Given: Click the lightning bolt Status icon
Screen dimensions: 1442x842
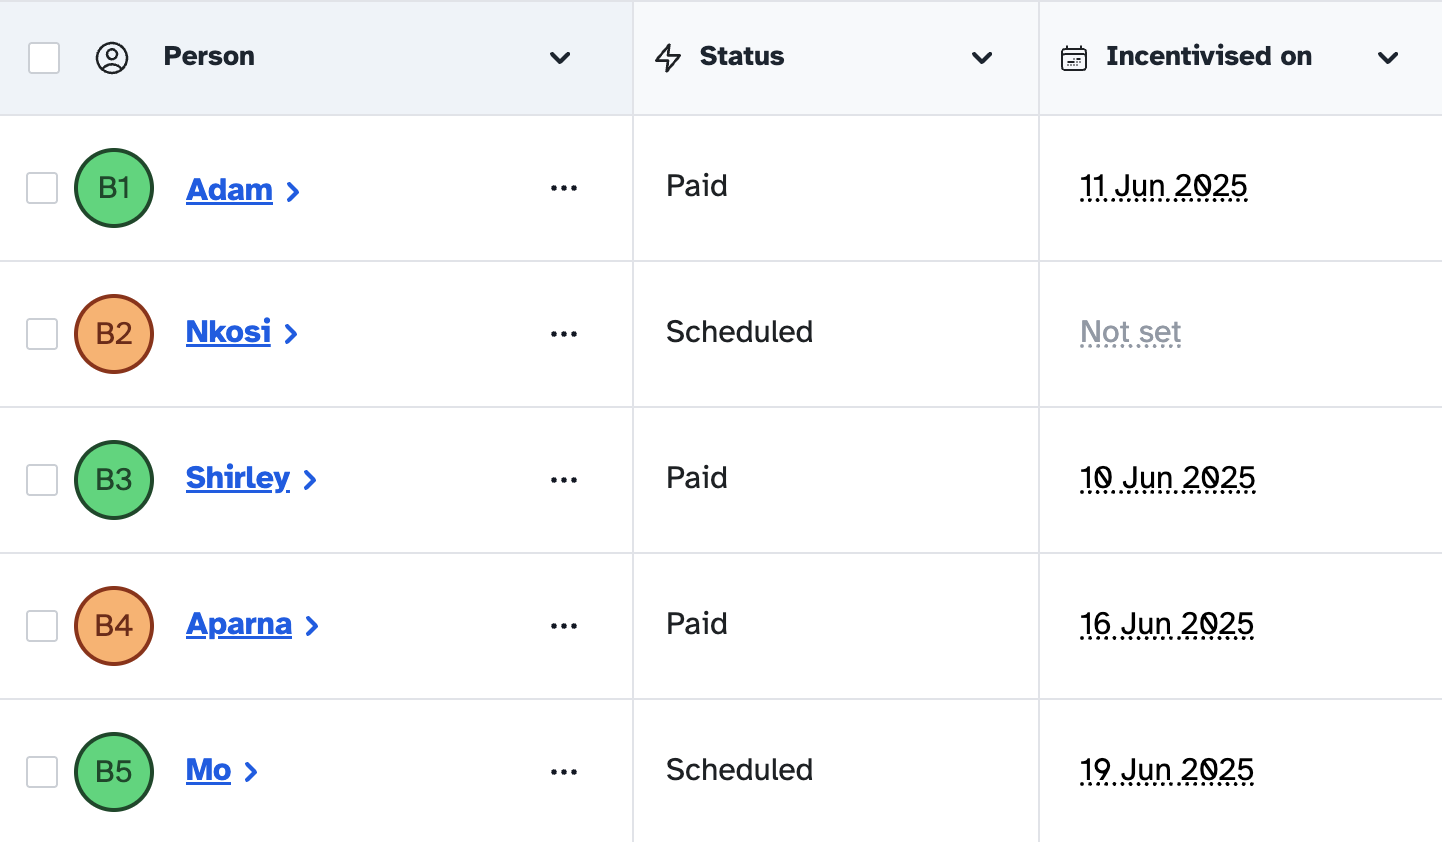Looking at the screenshot, I should click(x=668, y=58).
